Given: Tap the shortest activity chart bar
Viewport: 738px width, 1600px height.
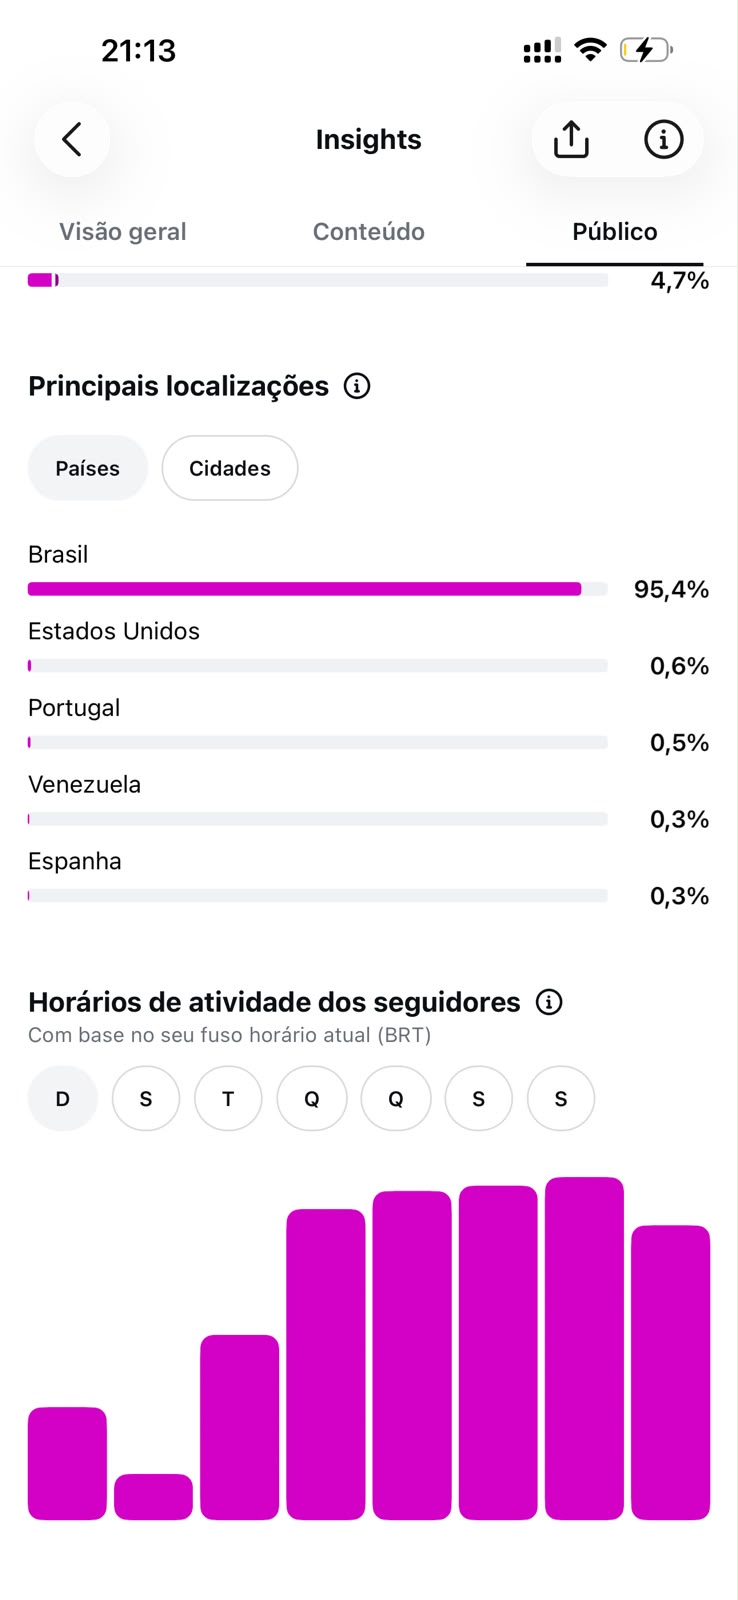Looking at the screenshot, I should pos(153,1497).
